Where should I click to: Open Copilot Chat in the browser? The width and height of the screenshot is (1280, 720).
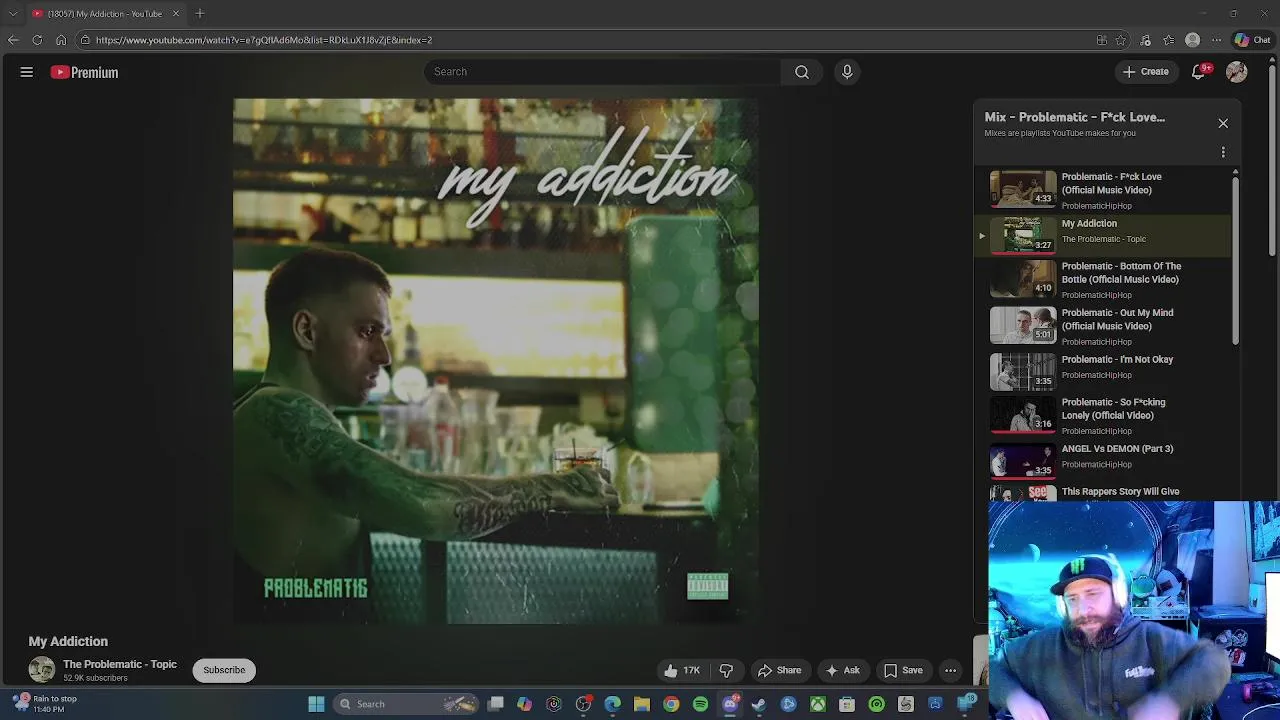[1252, 40]
